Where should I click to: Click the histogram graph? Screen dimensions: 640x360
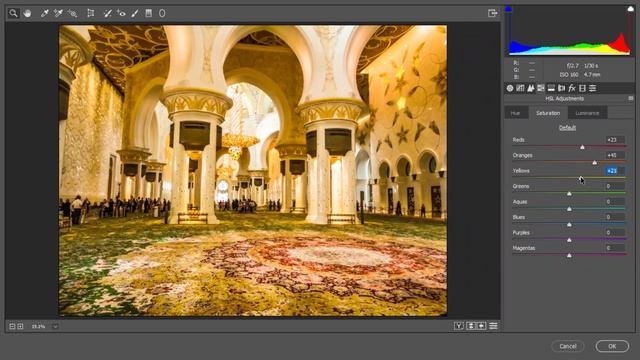click(569, 31)
